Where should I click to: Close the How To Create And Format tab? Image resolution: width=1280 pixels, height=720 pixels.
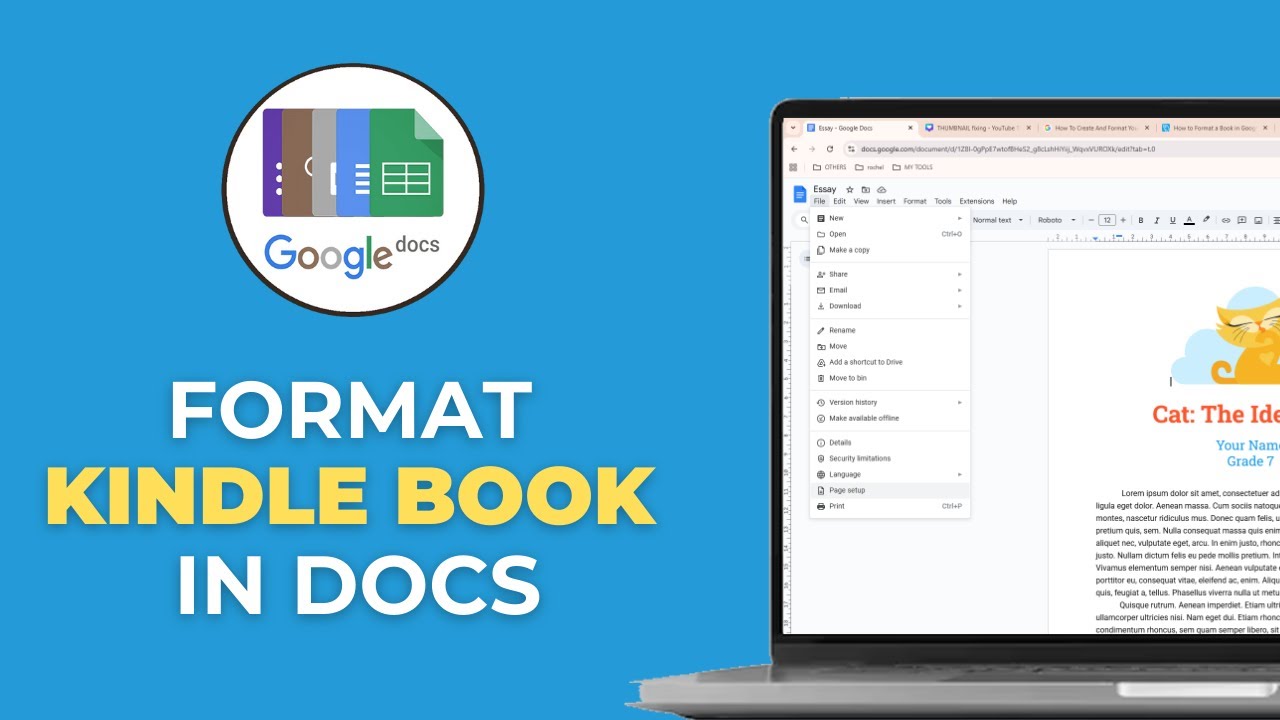pyautogui.click(x=1146, y=128)
